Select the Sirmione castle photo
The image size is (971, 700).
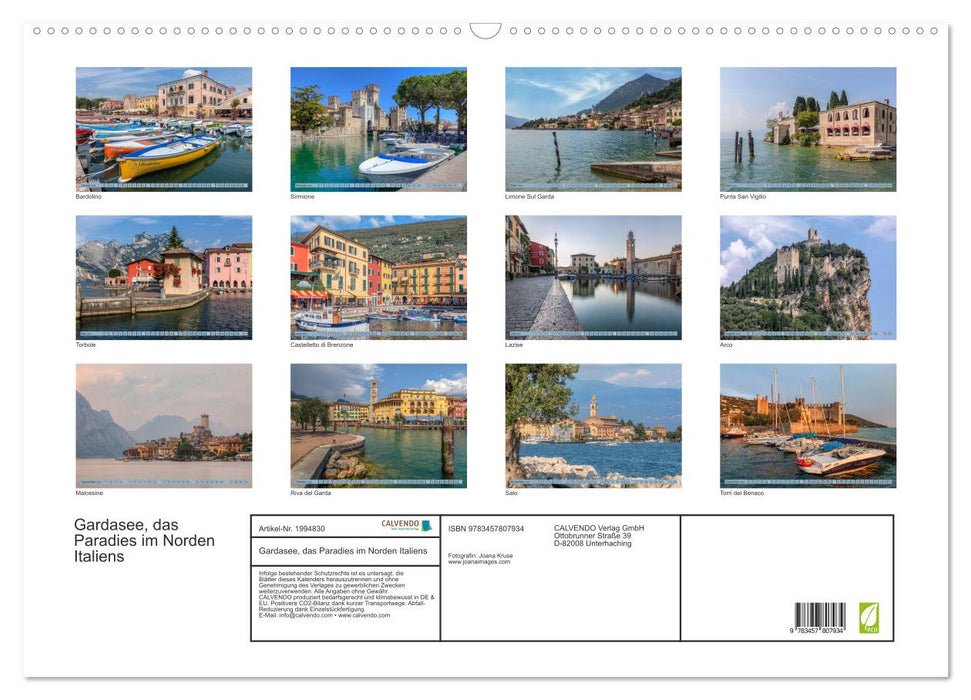coord(378,128)
